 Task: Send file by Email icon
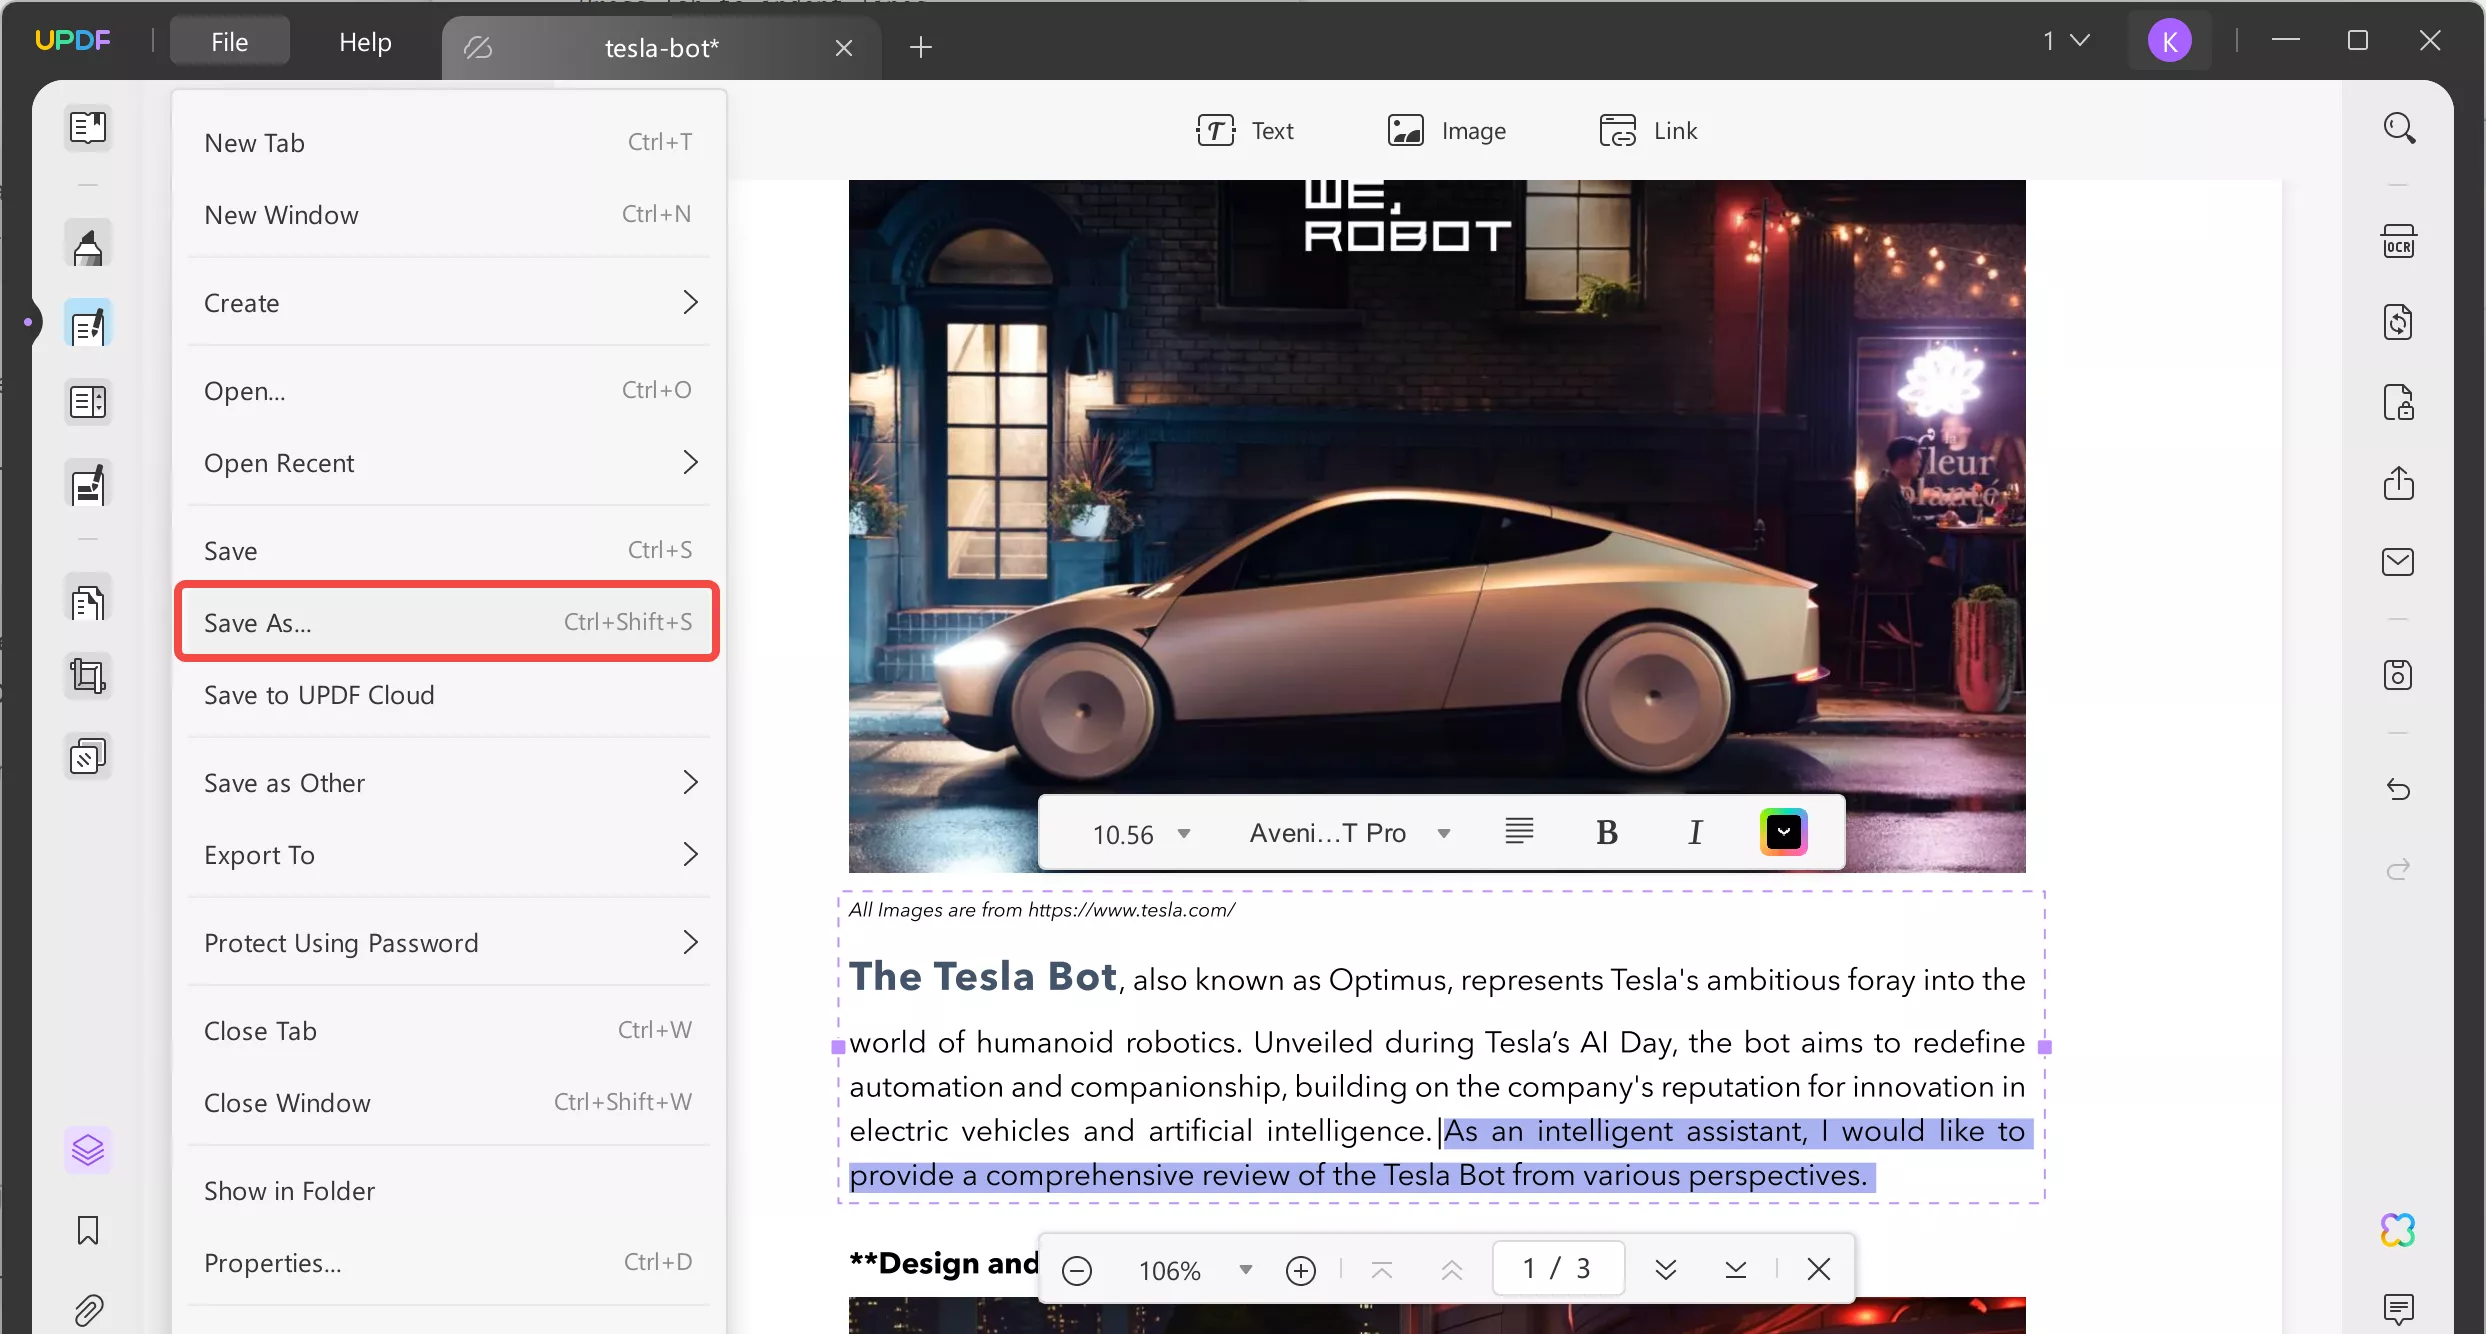pos(2399,562)
